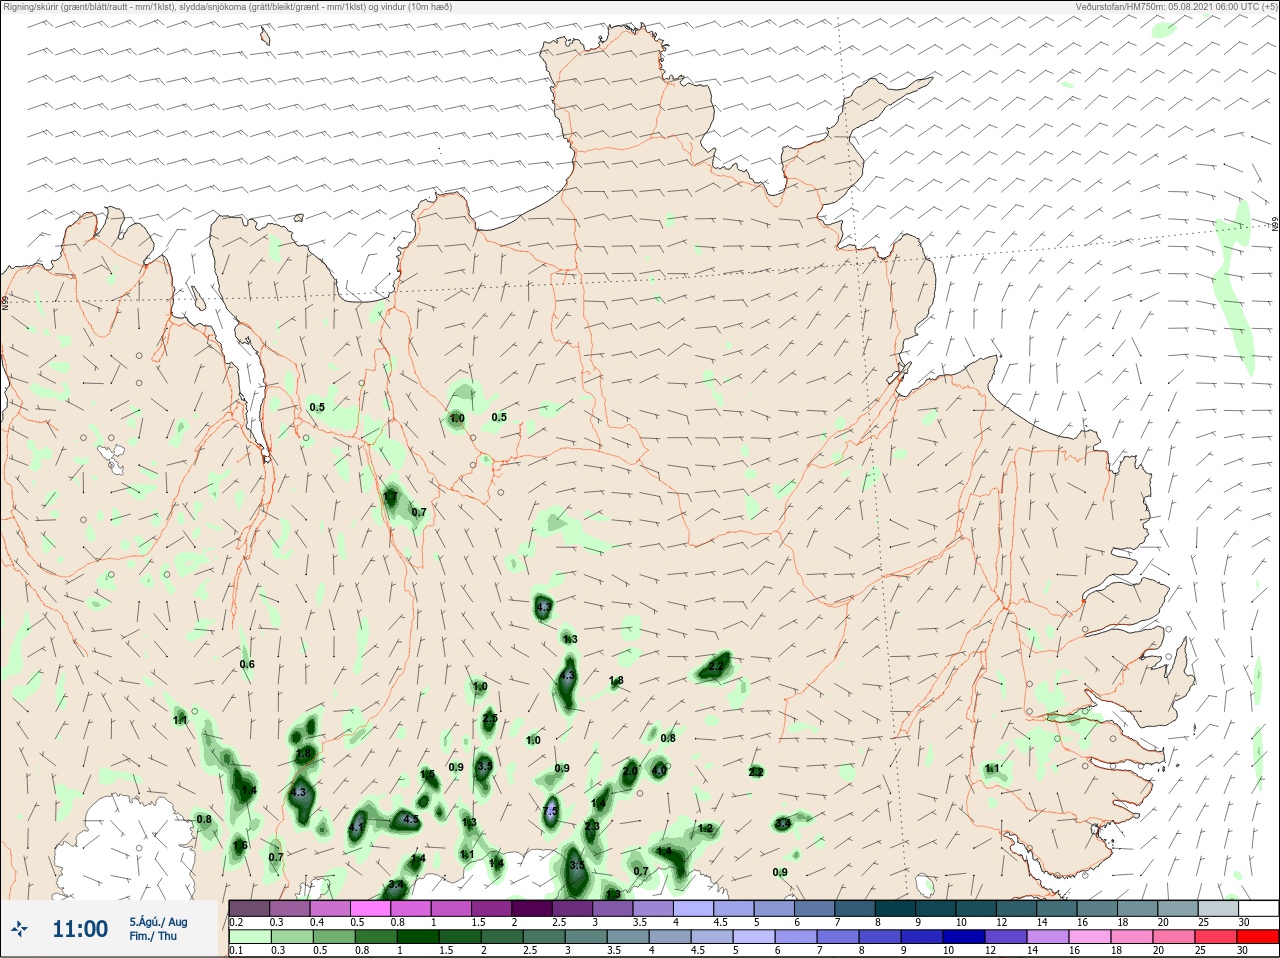1280x958 pixels.
Task: Click the 1.6 precipitation value label
Action: (x=240, y=845)
